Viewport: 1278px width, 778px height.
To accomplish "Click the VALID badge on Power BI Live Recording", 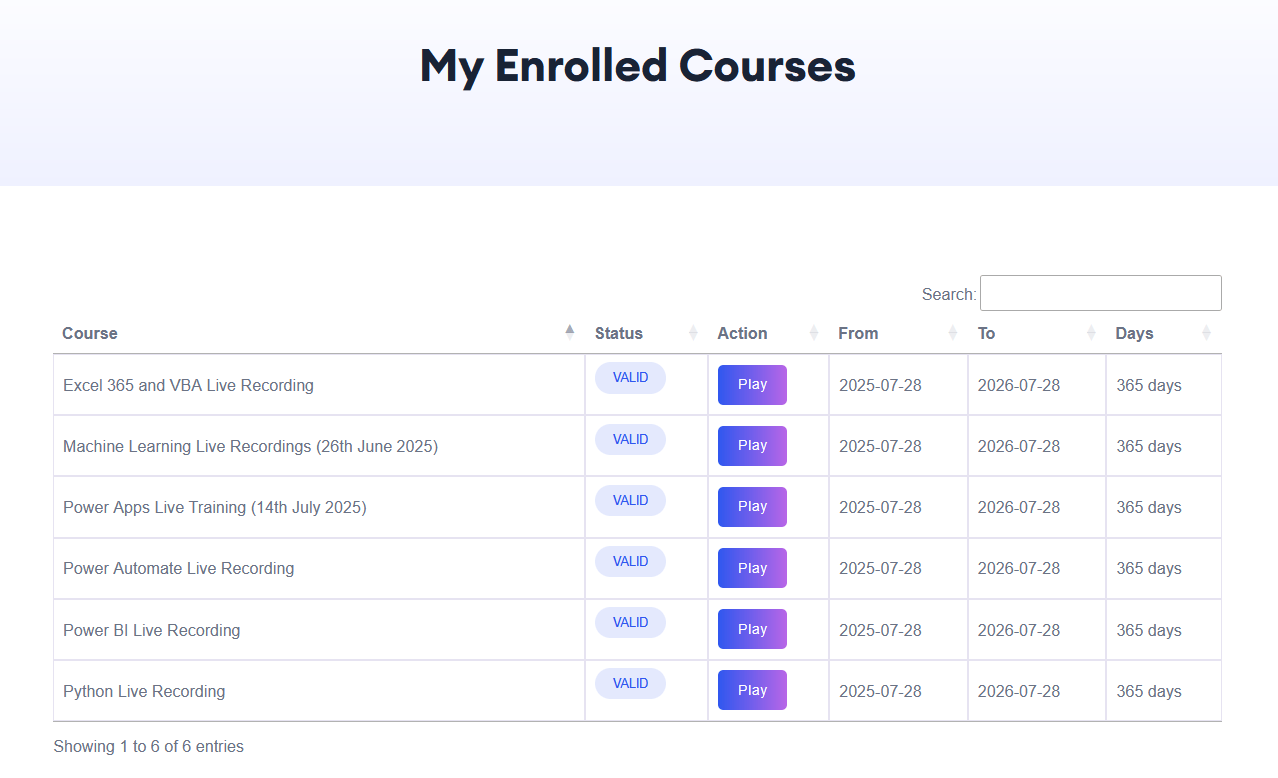I will (630, 622).
